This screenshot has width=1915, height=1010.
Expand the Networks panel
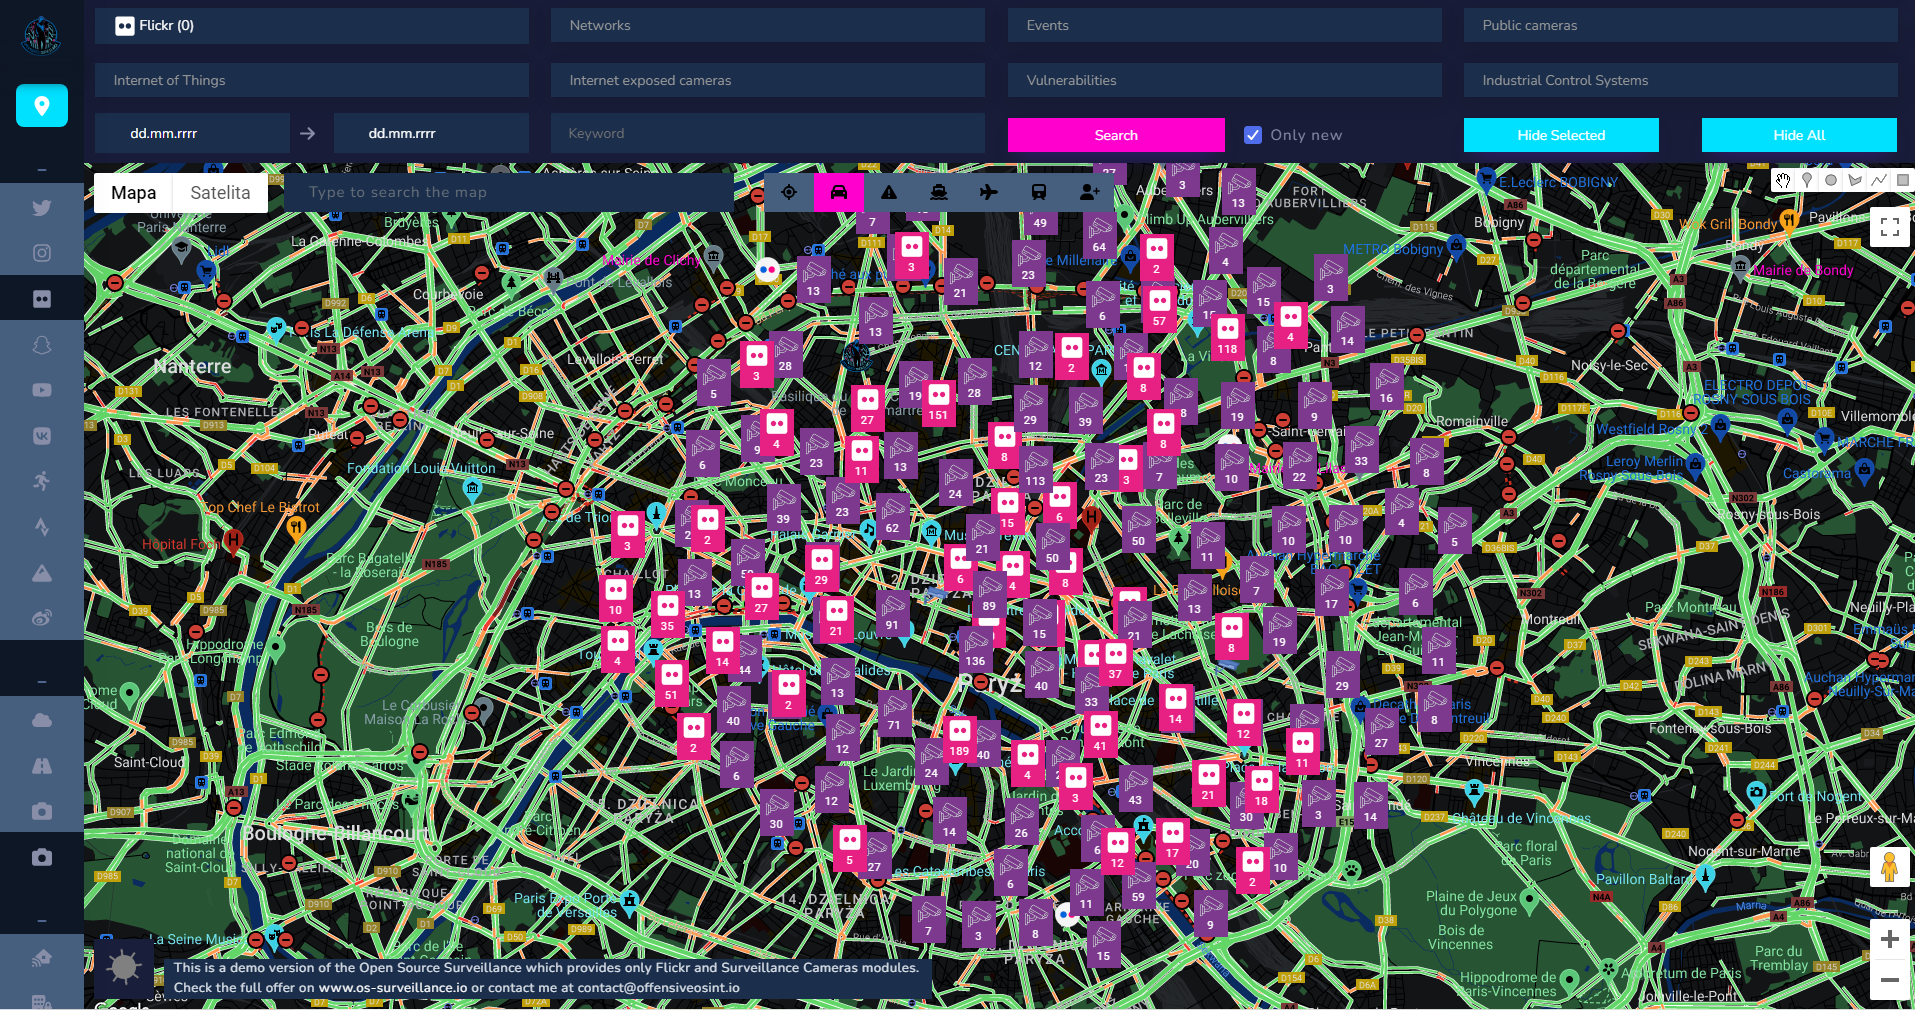pos(768,26)
